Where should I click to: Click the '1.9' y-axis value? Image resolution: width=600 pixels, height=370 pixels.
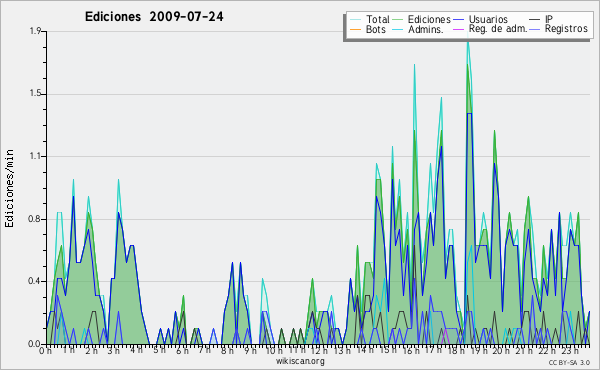35,31
